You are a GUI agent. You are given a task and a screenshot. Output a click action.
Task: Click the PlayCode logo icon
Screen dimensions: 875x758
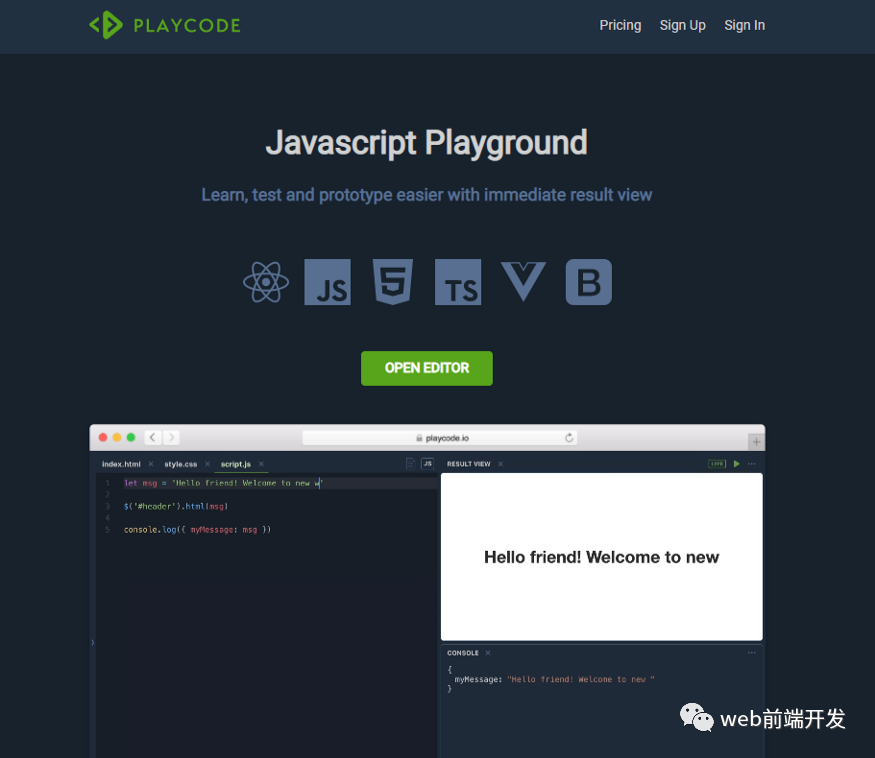pyautogui.click(x=106, y=25)
